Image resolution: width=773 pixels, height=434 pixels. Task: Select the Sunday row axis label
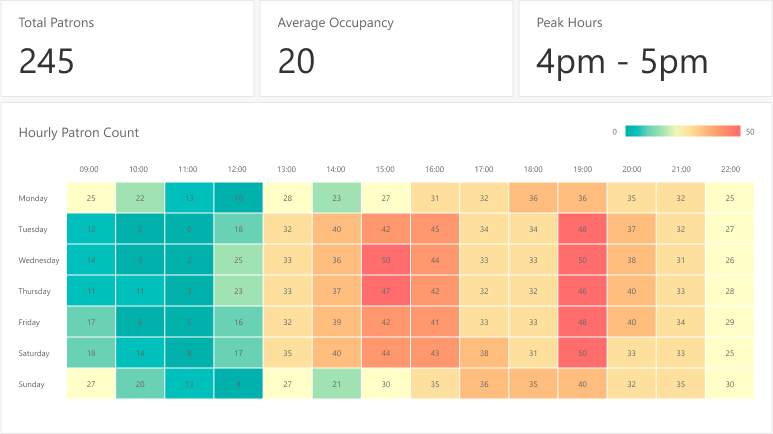[32, 384]
